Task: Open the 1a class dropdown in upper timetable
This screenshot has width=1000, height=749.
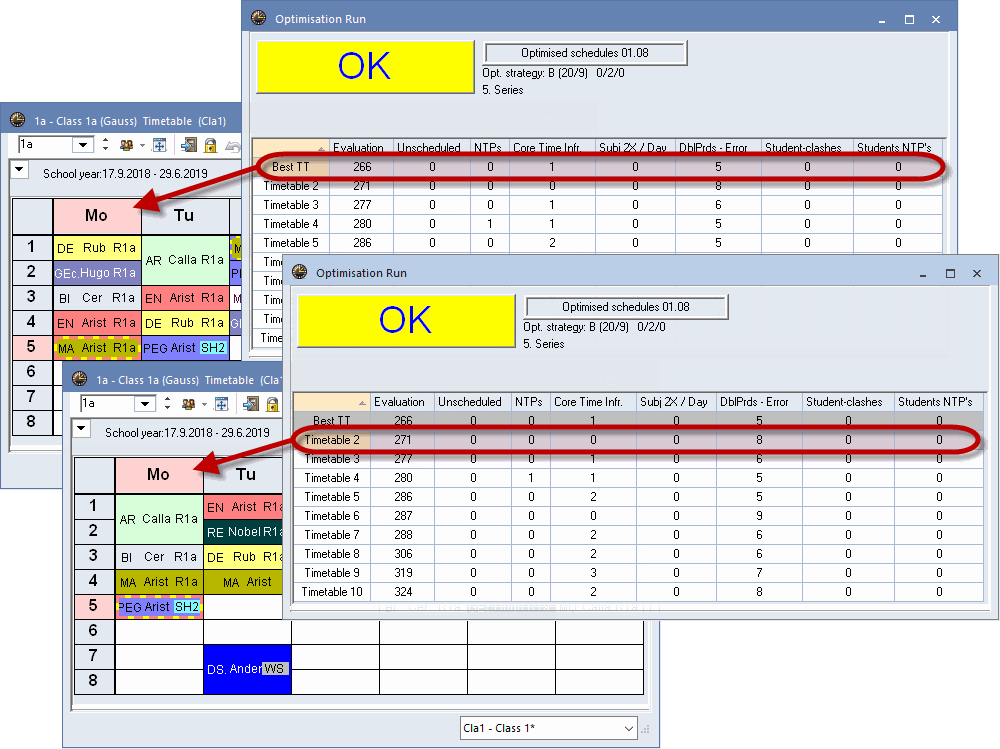Action: pyautogui.click(x=84, y=146)
